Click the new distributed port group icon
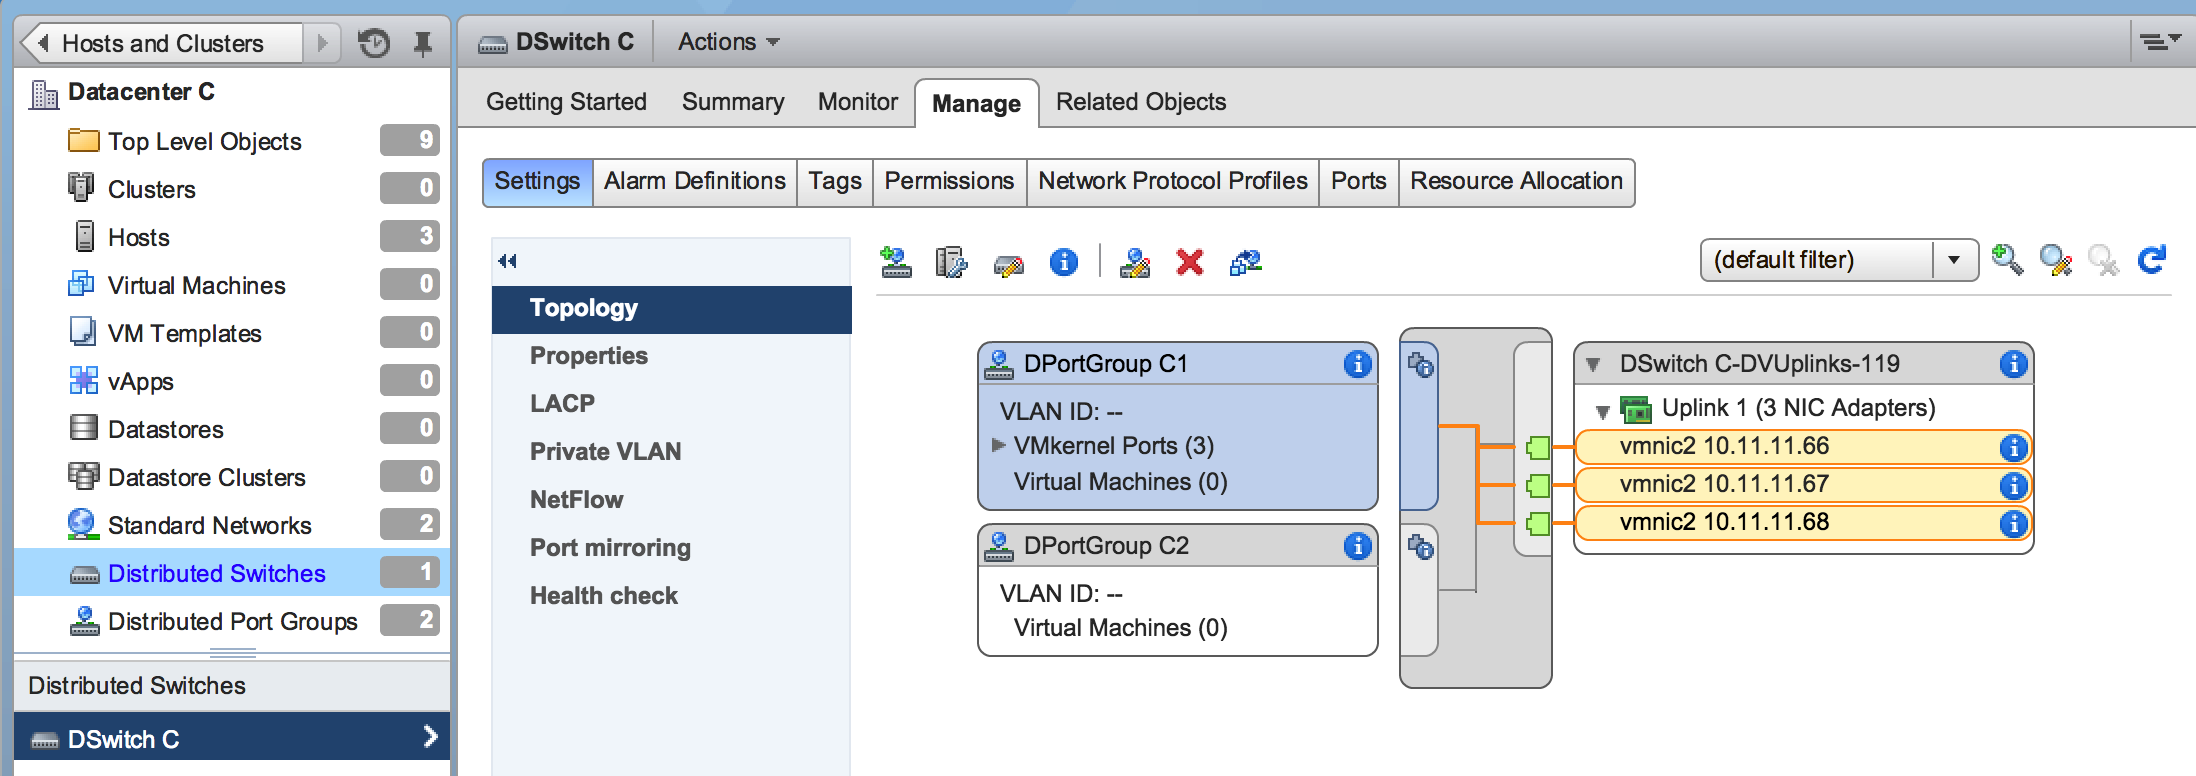2196x776 pixels. point(895,263)
